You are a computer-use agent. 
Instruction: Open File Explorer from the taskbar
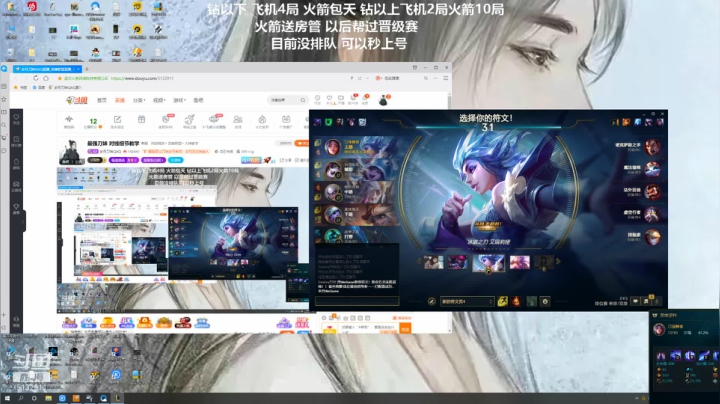(48, 398)
